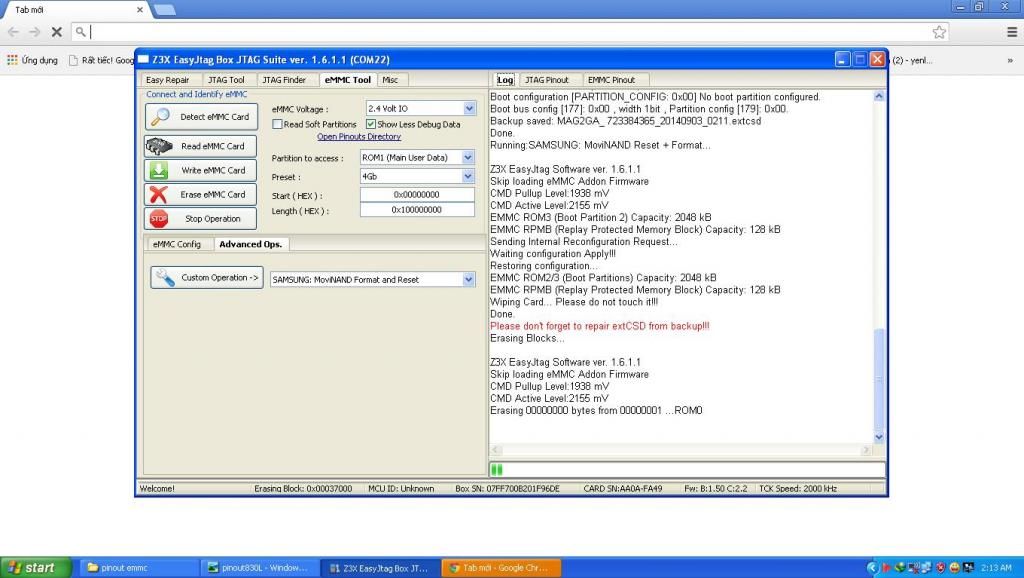The image size is (1024, 578).
Task: Click the Detect eMMC Card magnifier icon
Action: [x=160, y=117]
